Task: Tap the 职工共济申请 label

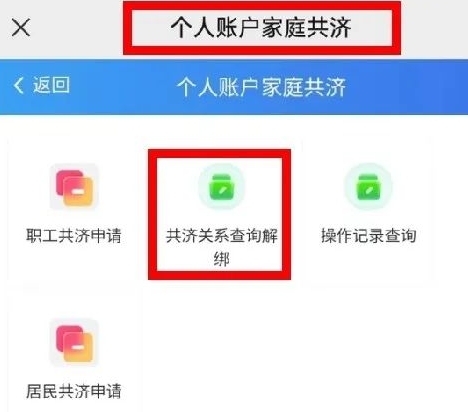Action: (x=74, y=236)
